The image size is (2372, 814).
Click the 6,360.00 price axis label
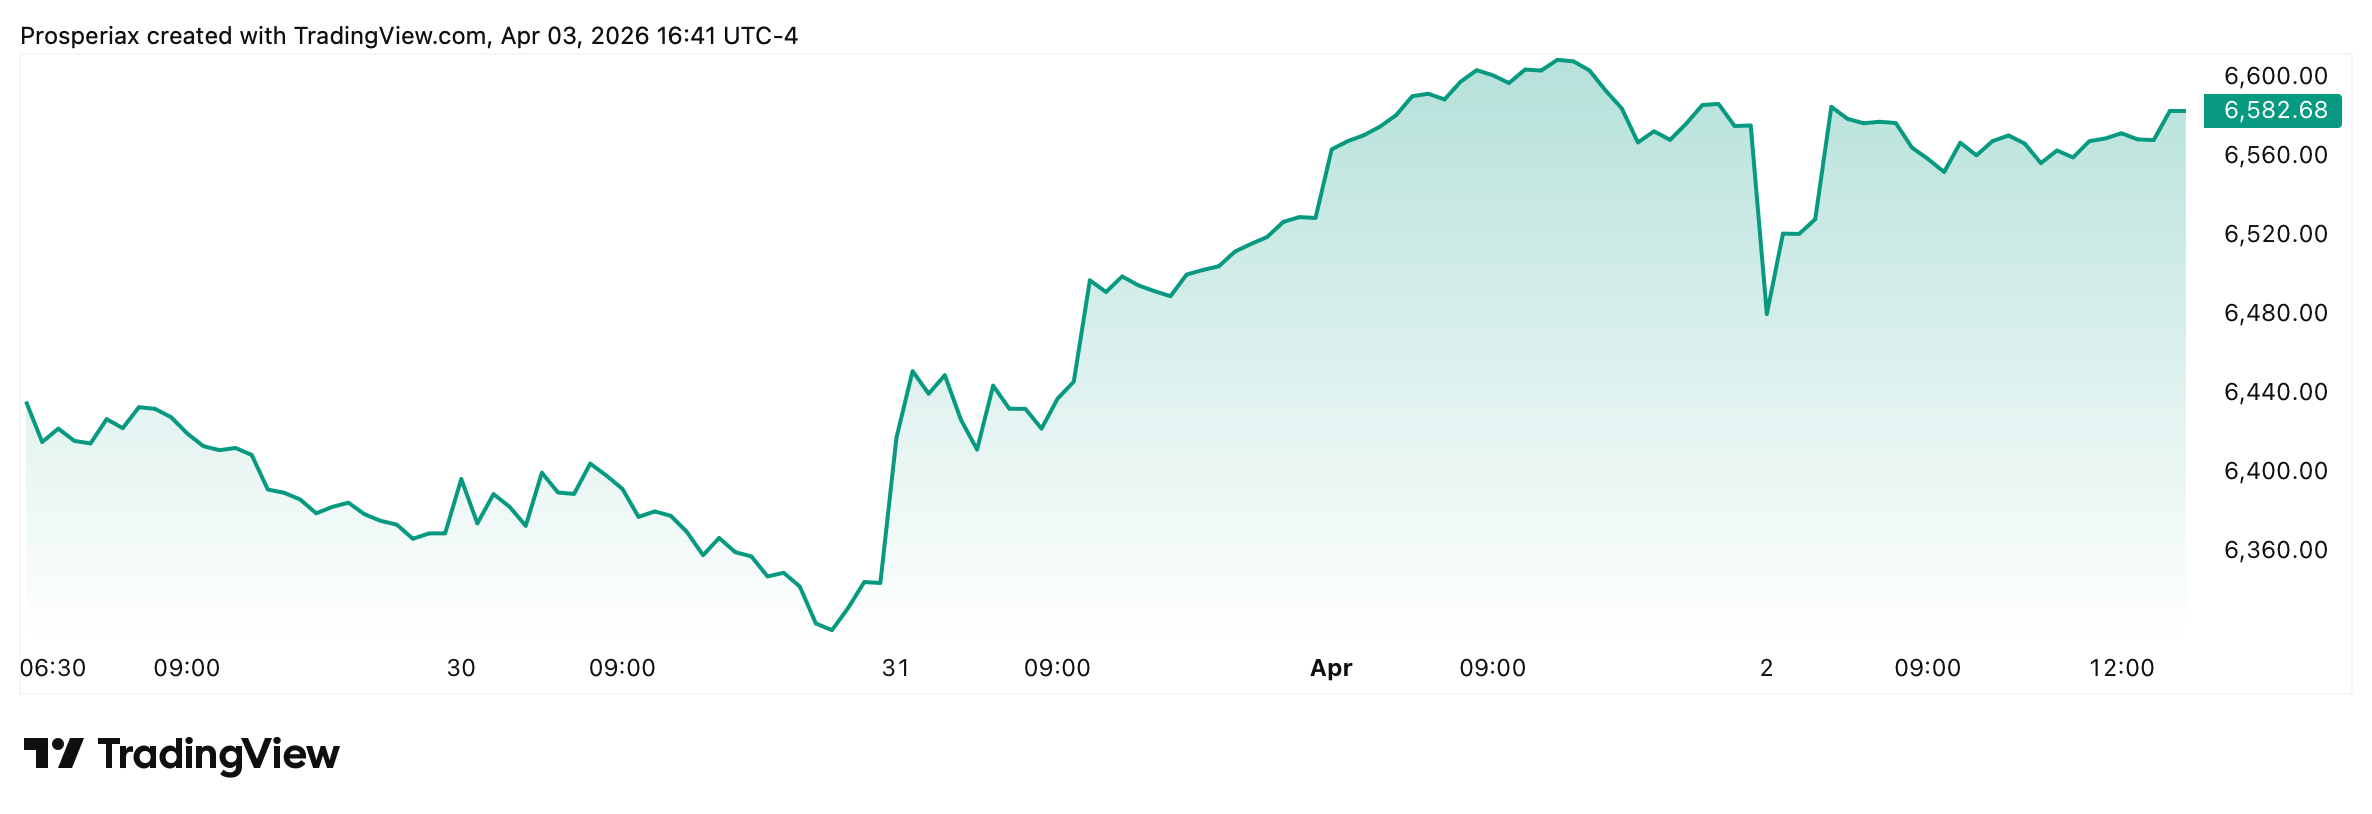[x=2275, y=550]
